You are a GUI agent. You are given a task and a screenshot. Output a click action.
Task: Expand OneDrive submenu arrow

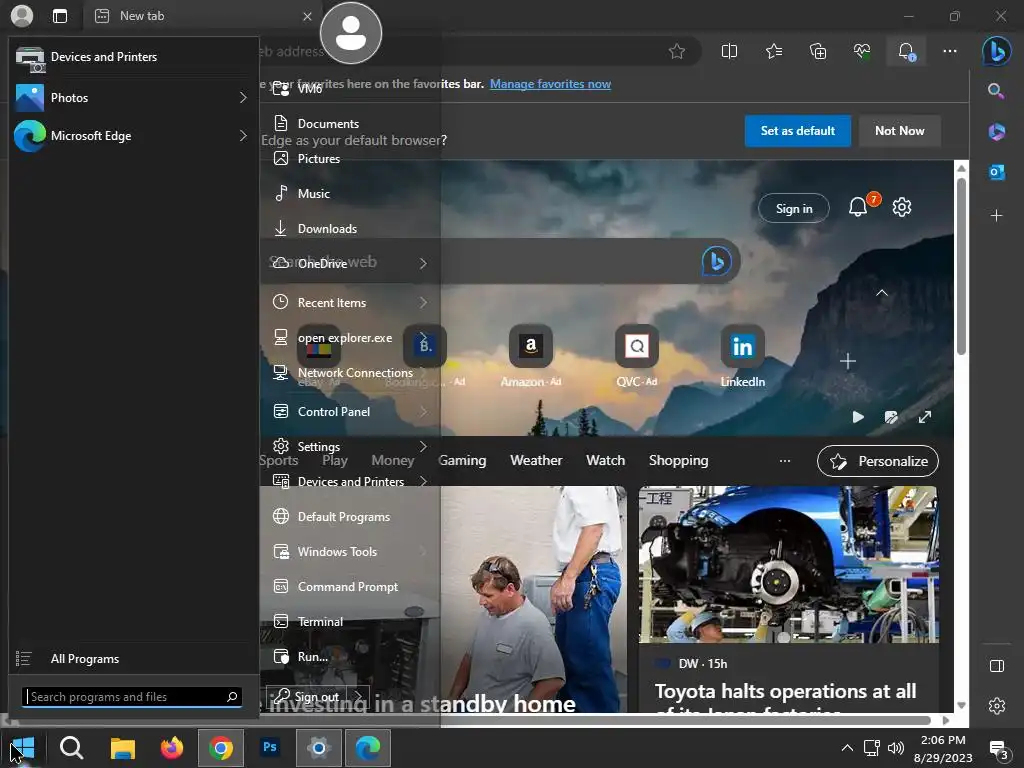pos(423,263)
